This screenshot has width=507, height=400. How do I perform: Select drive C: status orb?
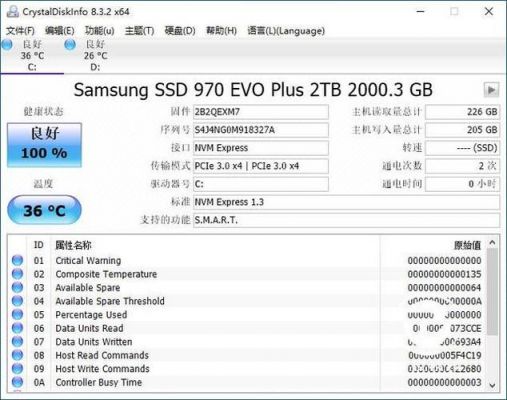[x=7, y=44]
